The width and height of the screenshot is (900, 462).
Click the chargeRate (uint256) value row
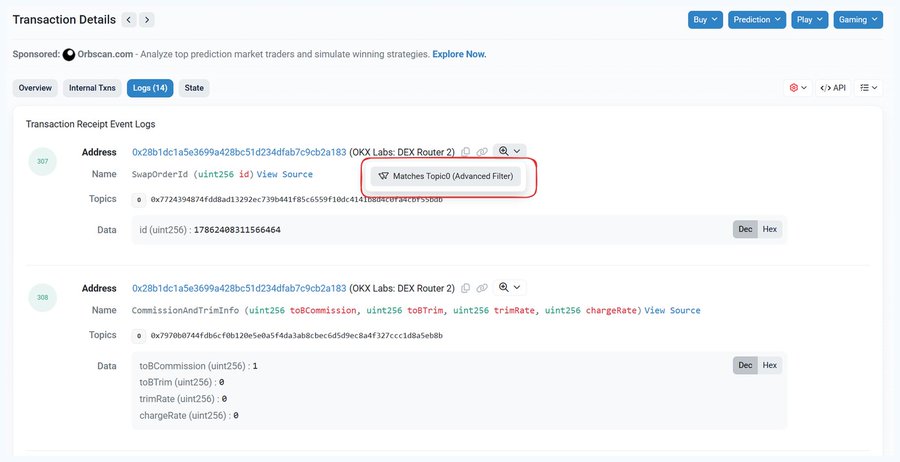point(189,415)
